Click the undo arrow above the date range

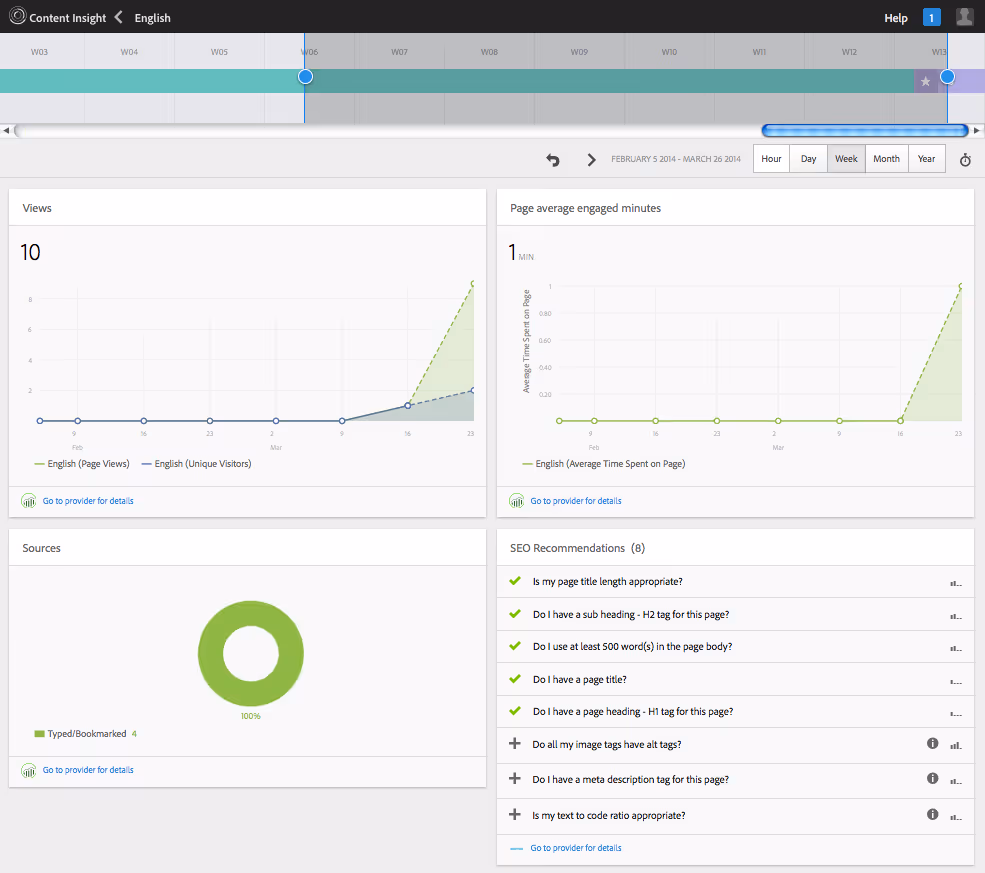[552, 158]
